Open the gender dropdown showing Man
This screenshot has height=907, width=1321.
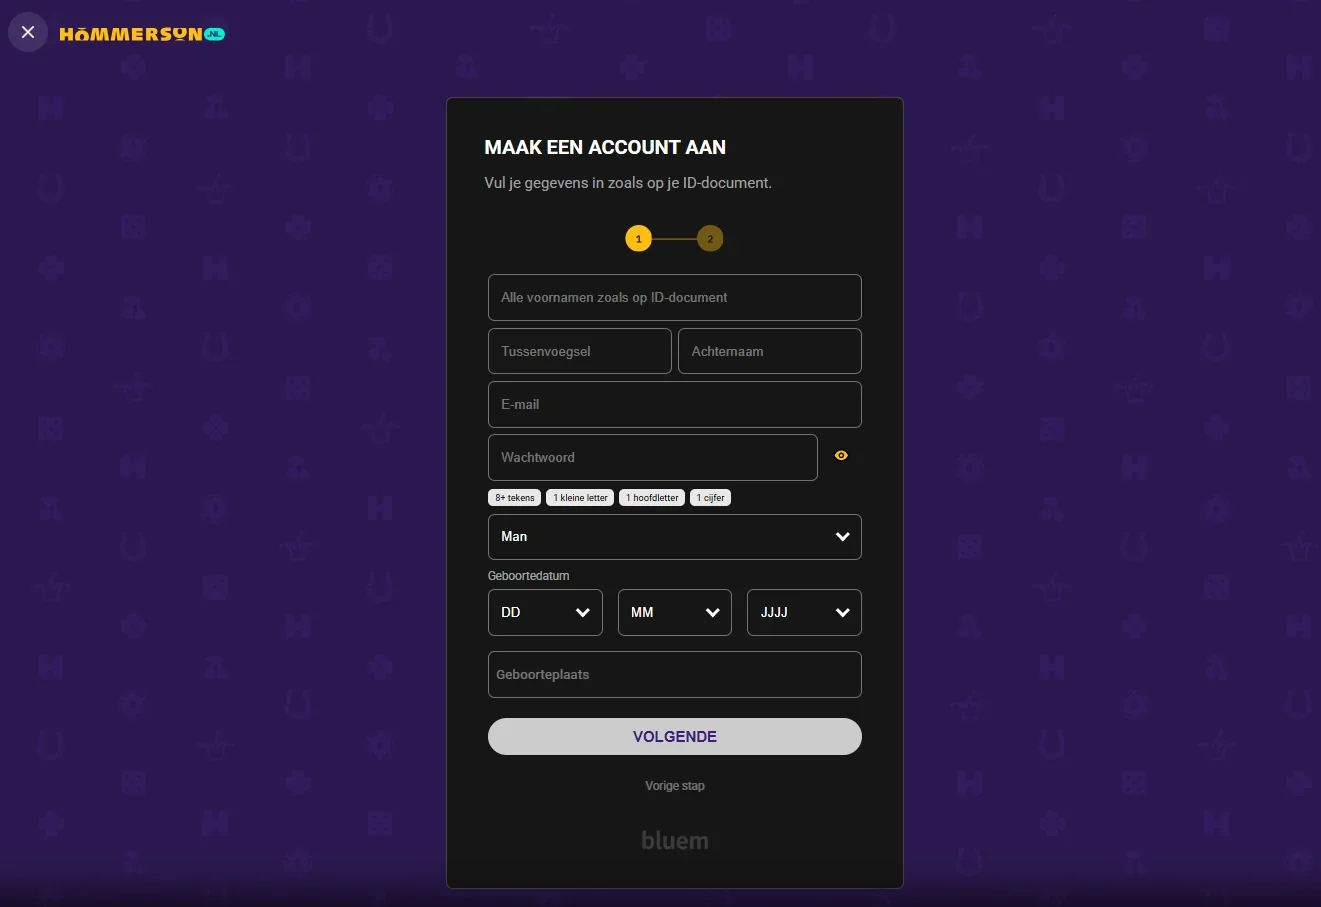(x=675, y=537)
